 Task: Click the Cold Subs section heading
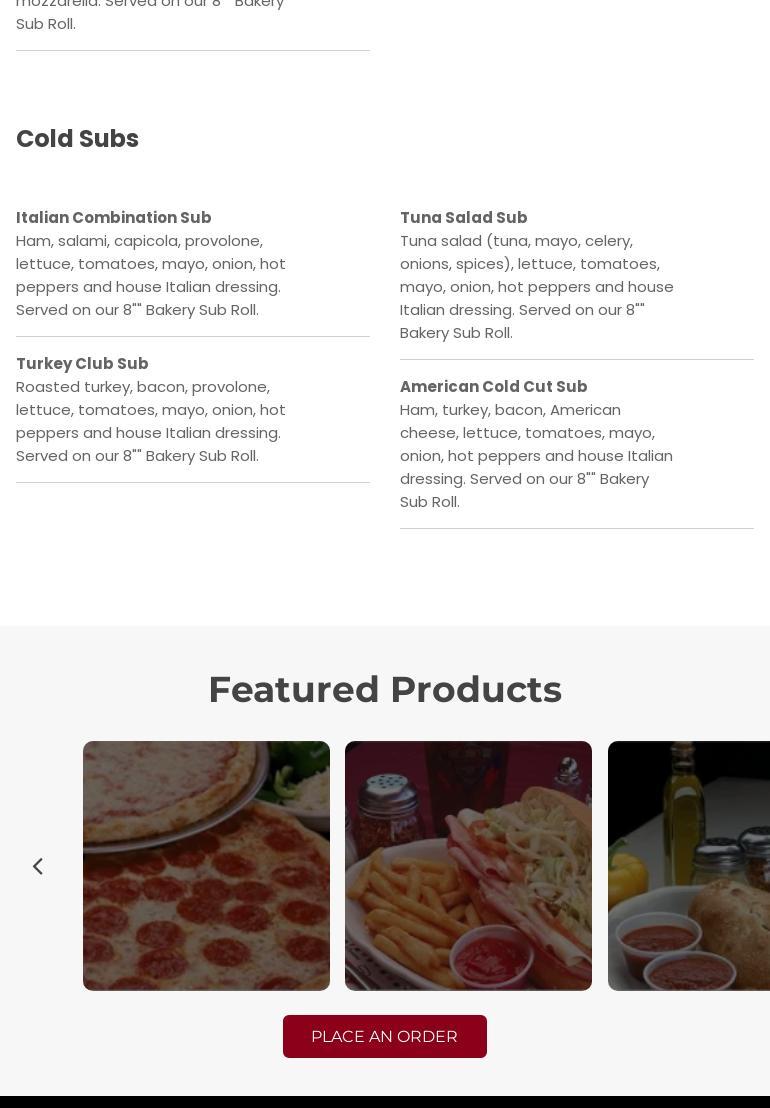tap(77, 138)
